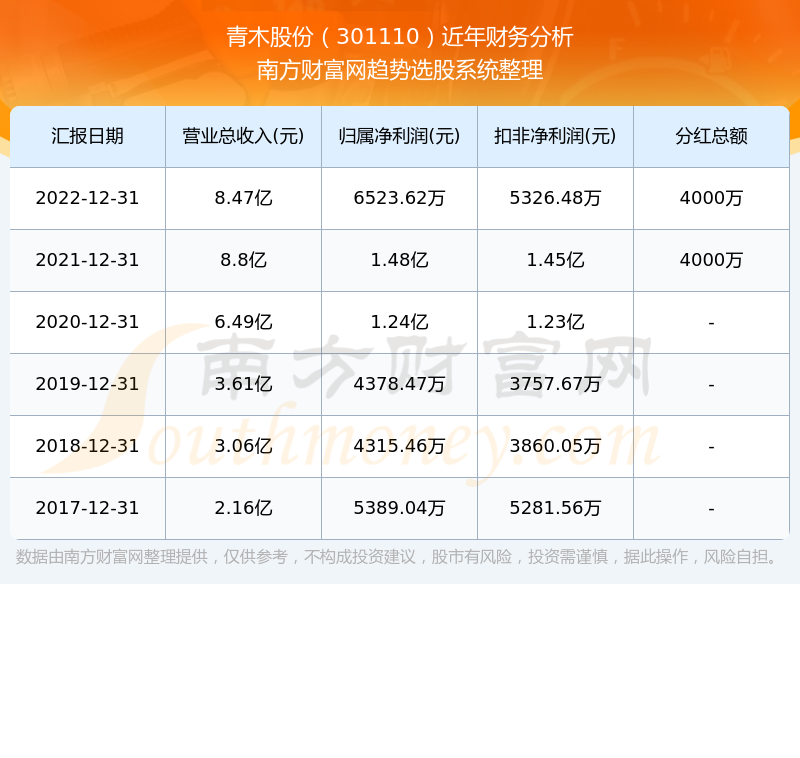This screenshot has width=800, height=758.
Task: Click the value 3860.05万
Action: (555, 447)
